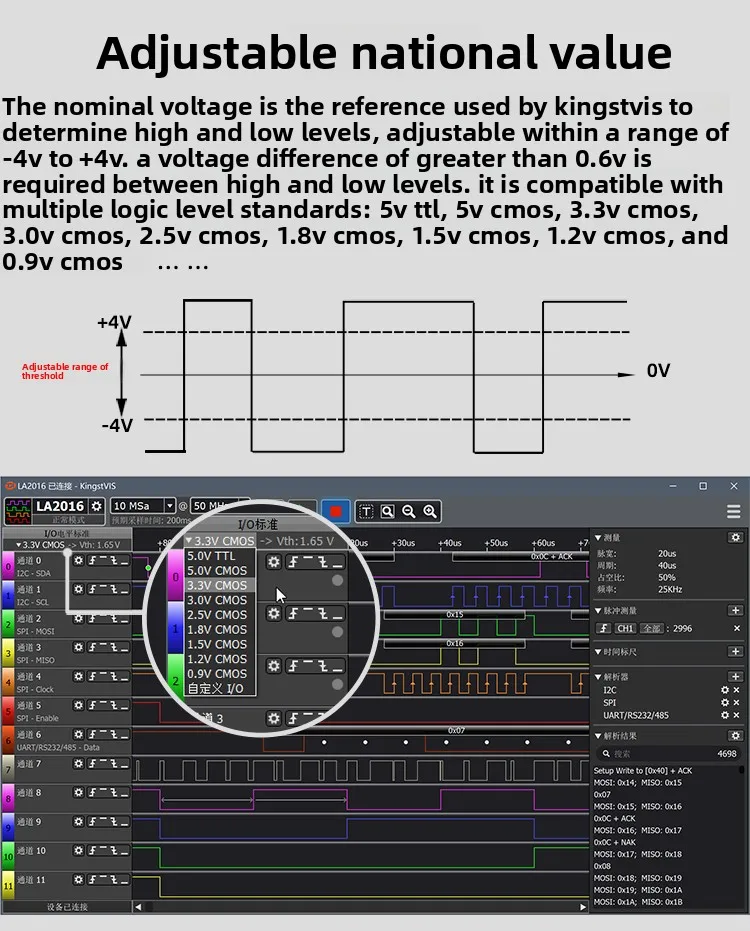Viewport: 750px width, 931px height.
Task: Select rising edge trigger for channel 1
Action: pyautogui.click(x=93, y=589)
